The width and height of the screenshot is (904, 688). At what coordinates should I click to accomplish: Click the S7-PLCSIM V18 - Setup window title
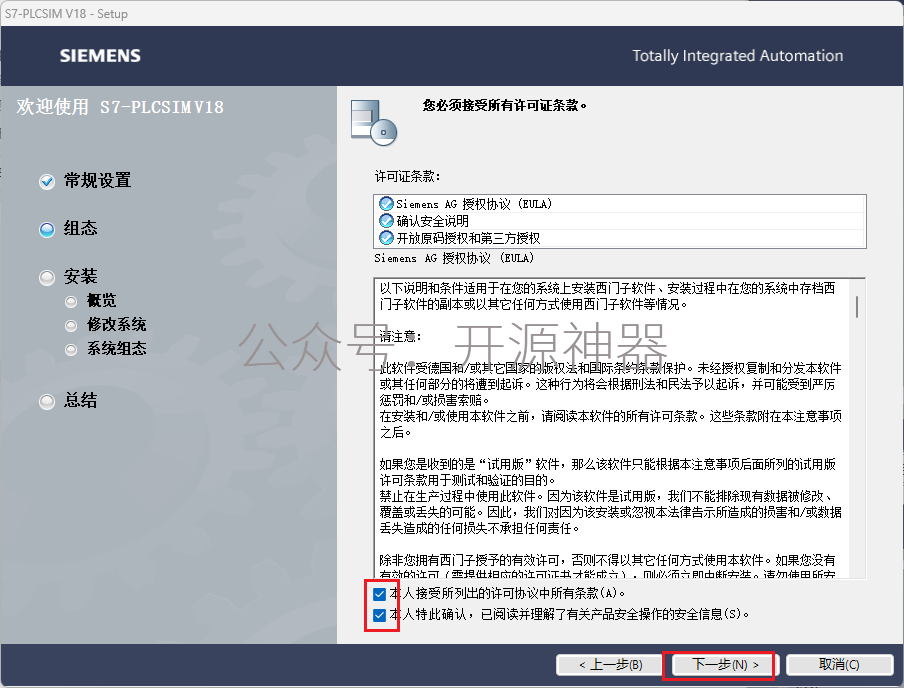66,14
